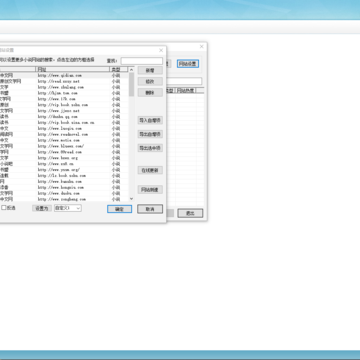The width and height of the screenshot is (360, 360).
Task: Select the row http://www.luoqiu.com
Action: click(63, 128)
